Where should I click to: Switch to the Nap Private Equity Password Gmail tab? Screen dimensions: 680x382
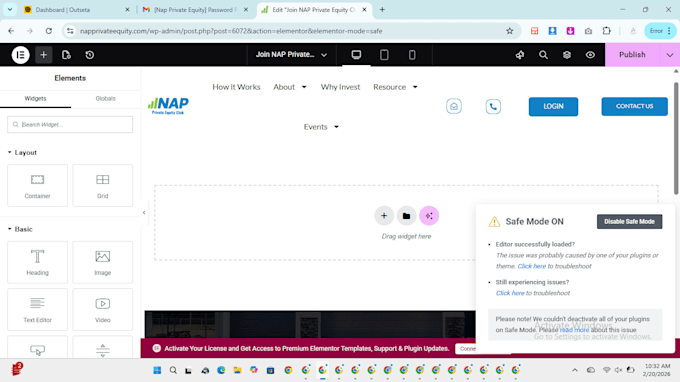[194, 10]
